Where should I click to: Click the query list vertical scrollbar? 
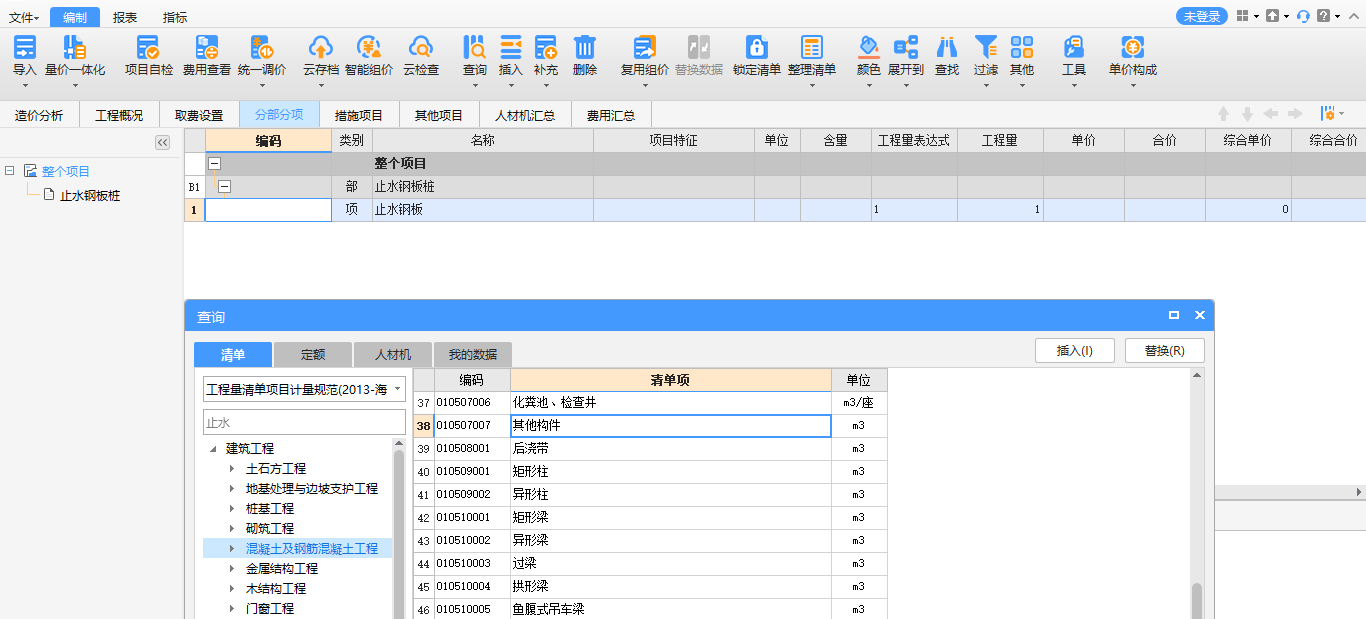[1197, 601]
